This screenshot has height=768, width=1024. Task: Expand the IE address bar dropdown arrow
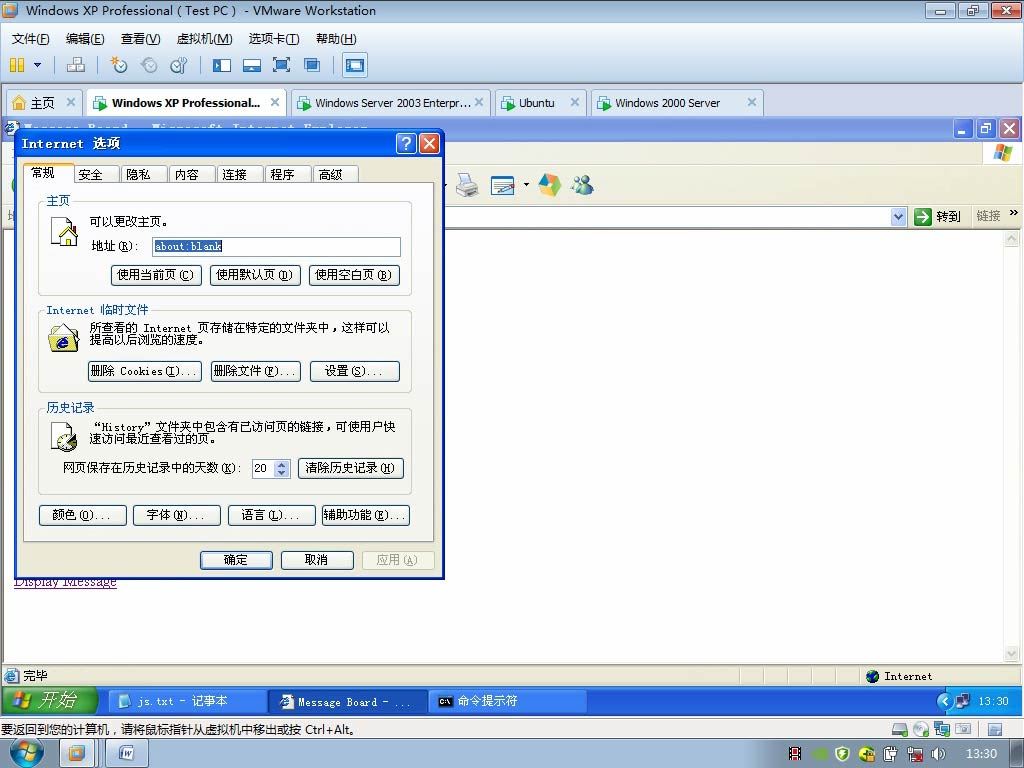(899, 216)
